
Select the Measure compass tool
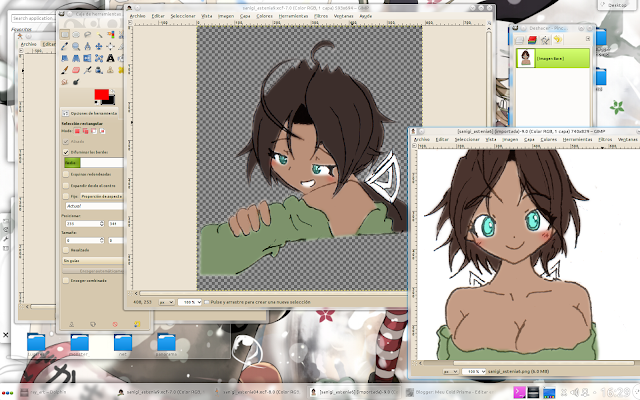pyautogui.click(x=87, y=46)
